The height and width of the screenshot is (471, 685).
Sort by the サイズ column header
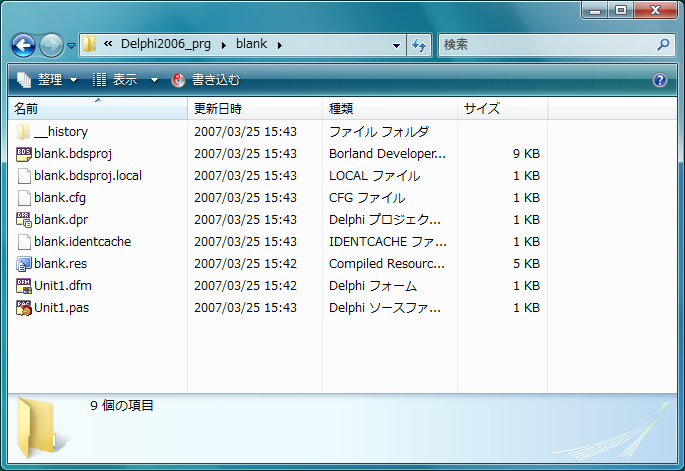point(503,108)
